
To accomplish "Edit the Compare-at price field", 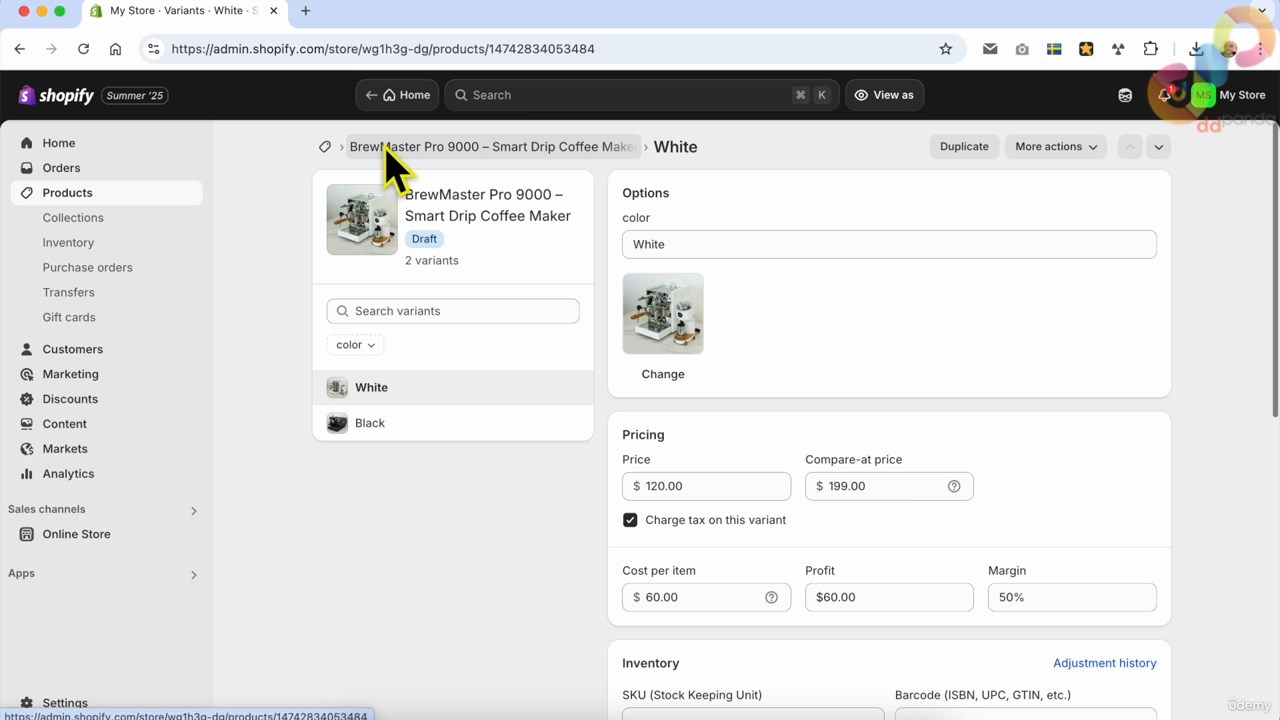I will click(x=889, y=486).
